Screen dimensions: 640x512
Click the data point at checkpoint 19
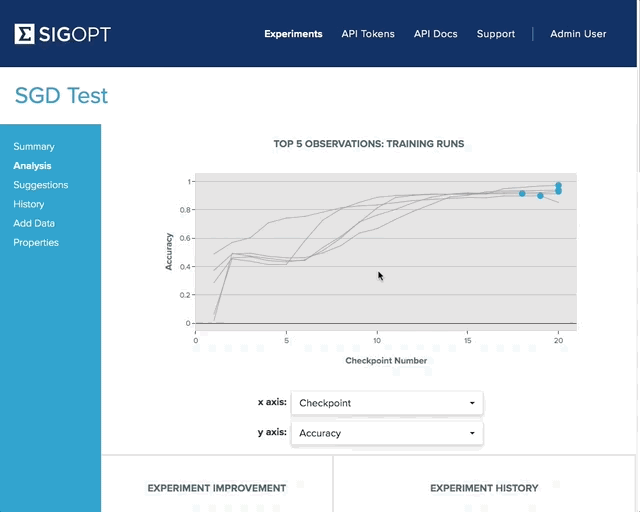tap(540, 196)
